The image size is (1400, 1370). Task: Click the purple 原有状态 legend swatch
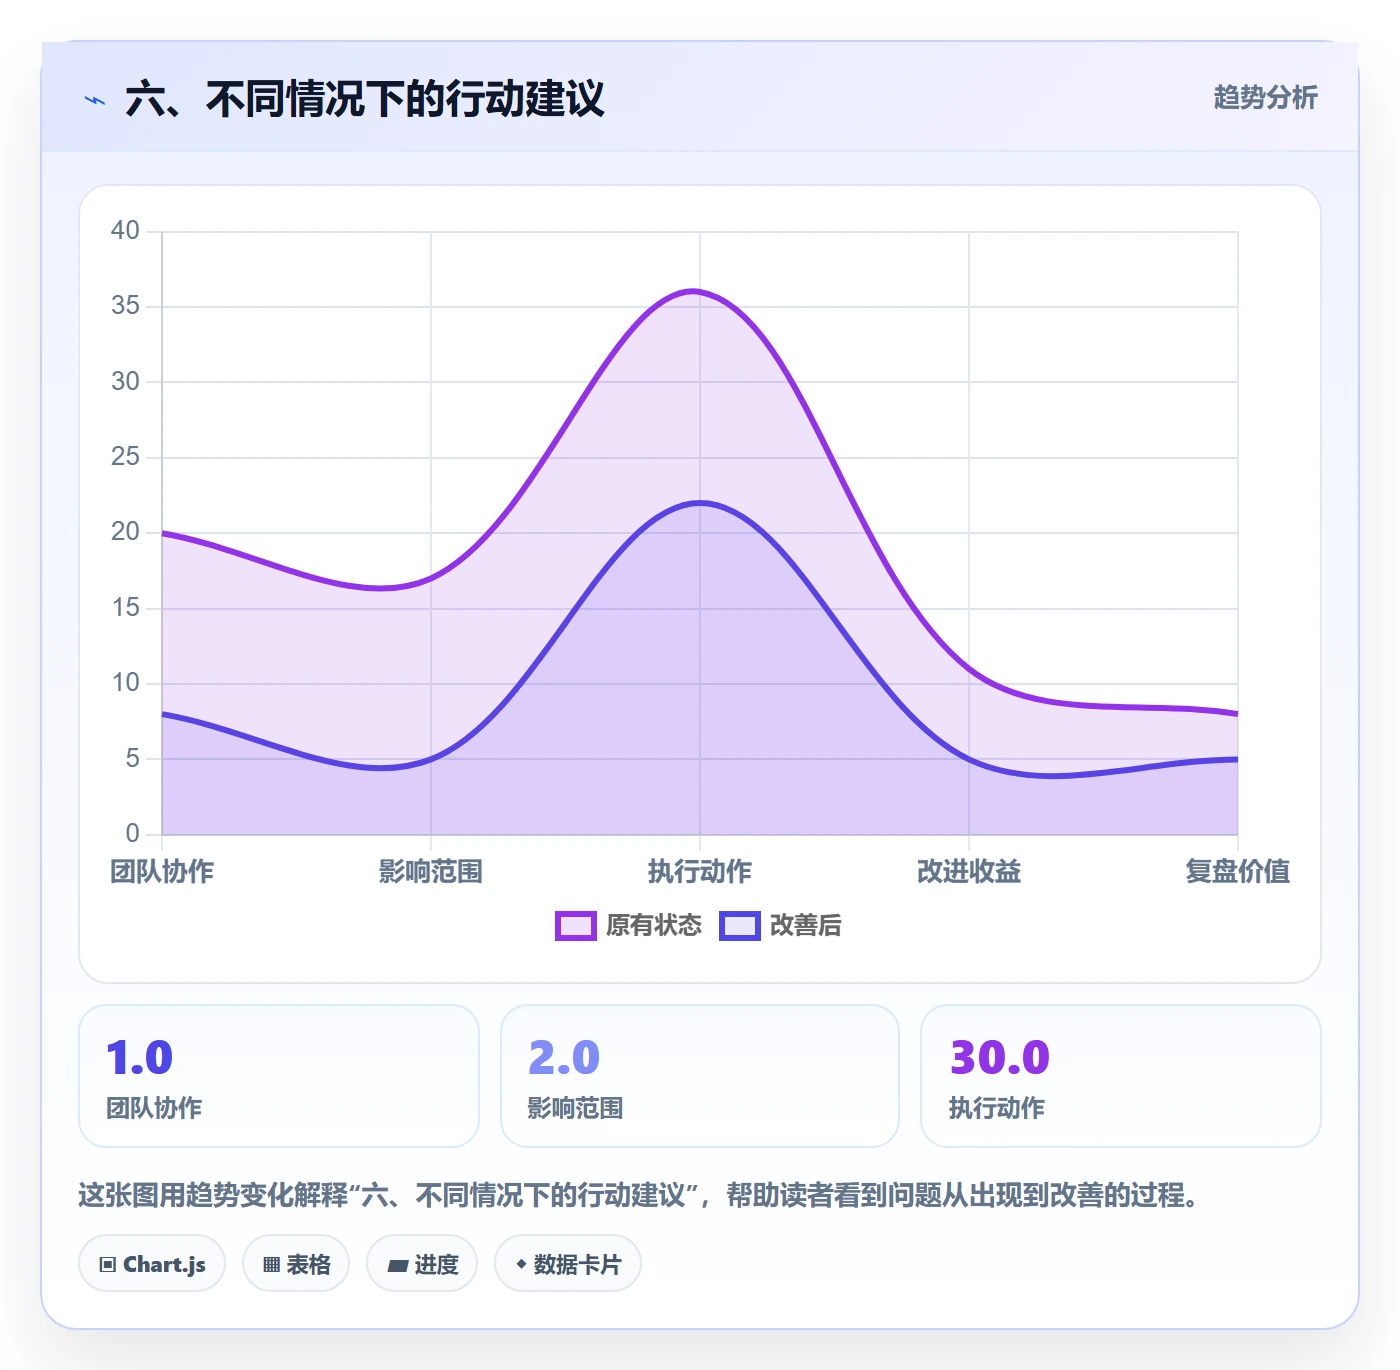pos(576,926)
